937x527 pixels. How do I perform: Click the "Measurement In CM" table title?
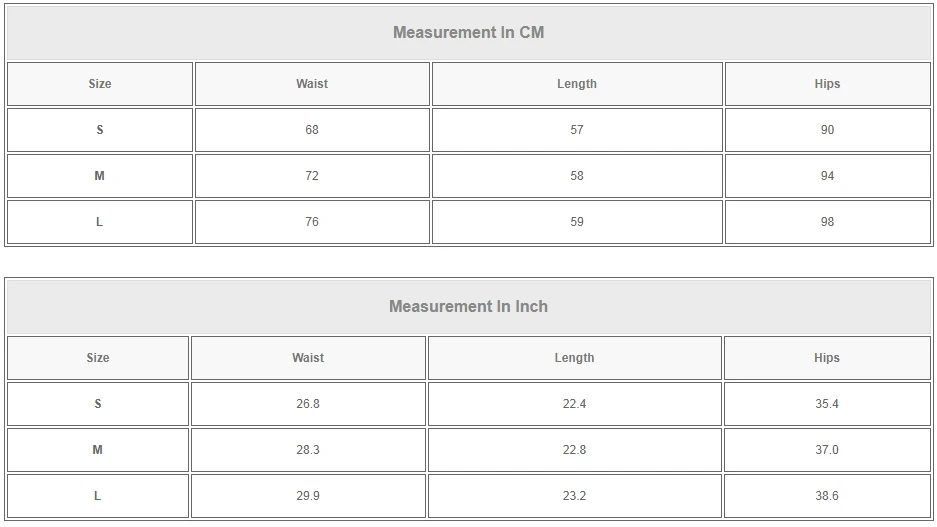468,32
